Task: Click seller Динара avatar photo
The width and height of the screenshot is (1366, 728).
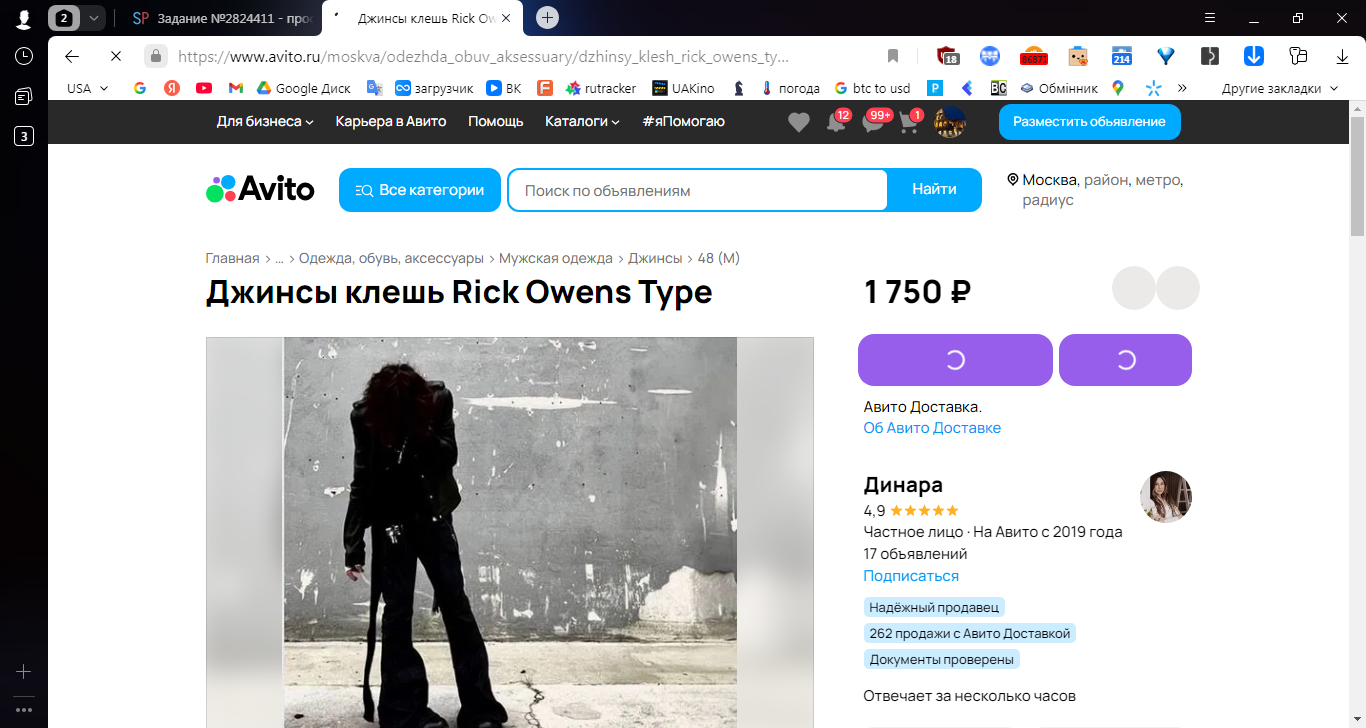Action: point(1166,497)
